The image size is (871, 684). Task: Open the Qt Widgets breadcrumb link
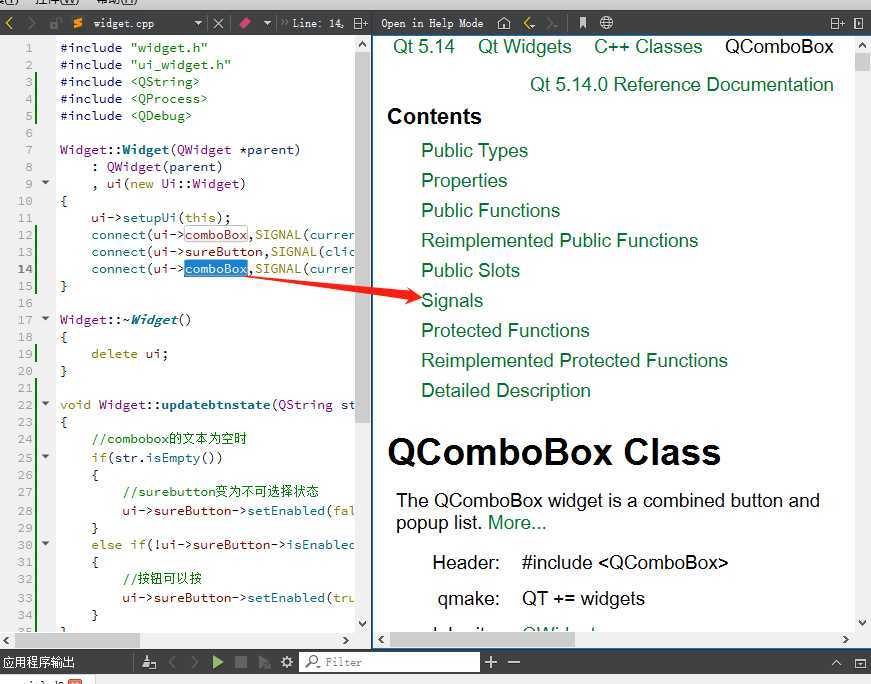click(x=524, y=47)
